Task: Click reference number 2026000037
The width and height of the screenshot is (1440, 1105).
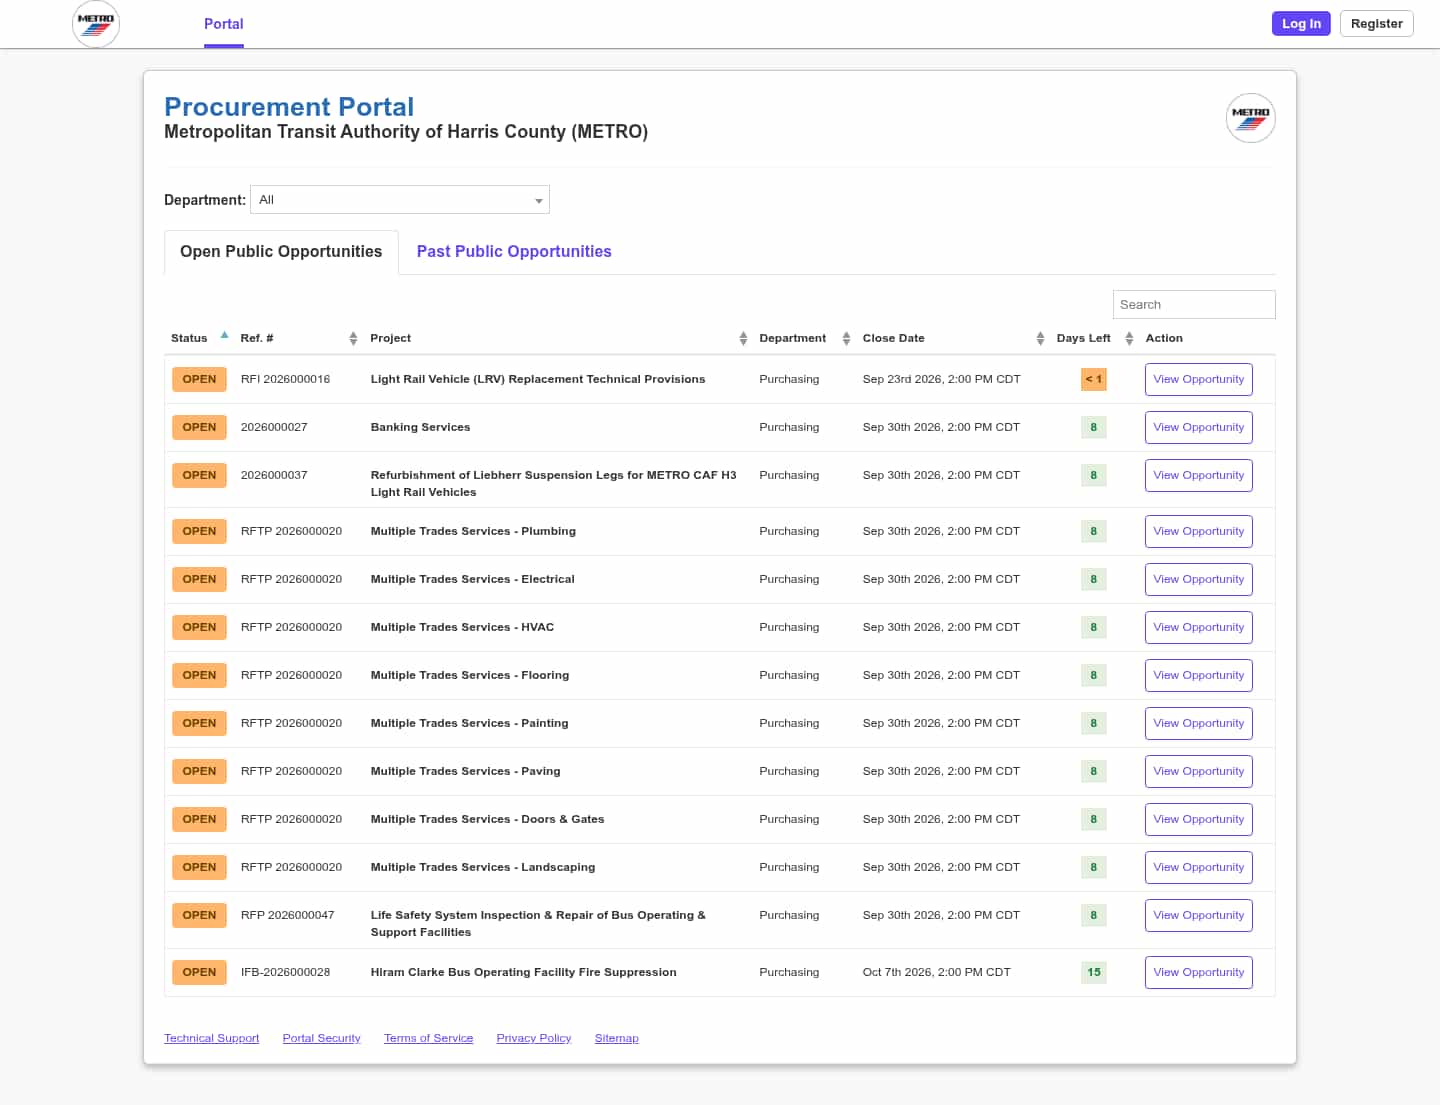Action: tap(274, 476)
